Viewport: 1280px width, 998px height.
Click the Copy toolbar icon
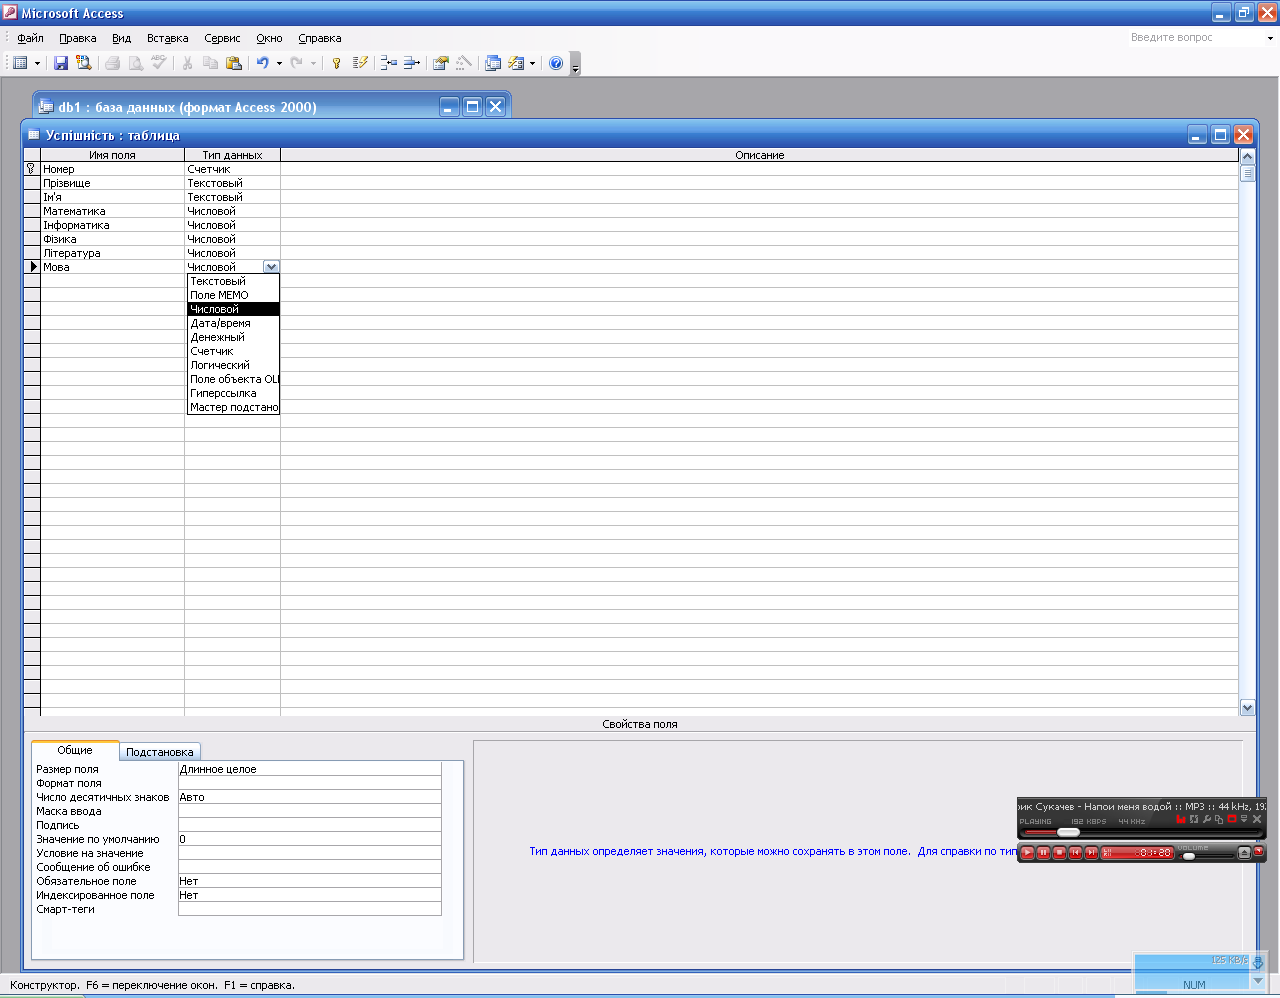point(210,63)
